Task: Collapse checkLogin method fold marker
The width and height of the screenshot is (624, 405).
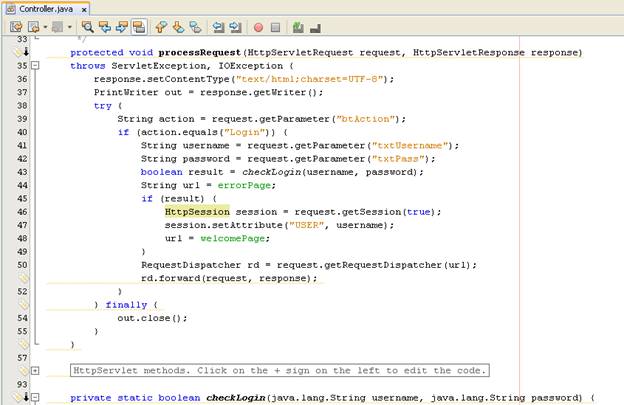Action: 35,397
